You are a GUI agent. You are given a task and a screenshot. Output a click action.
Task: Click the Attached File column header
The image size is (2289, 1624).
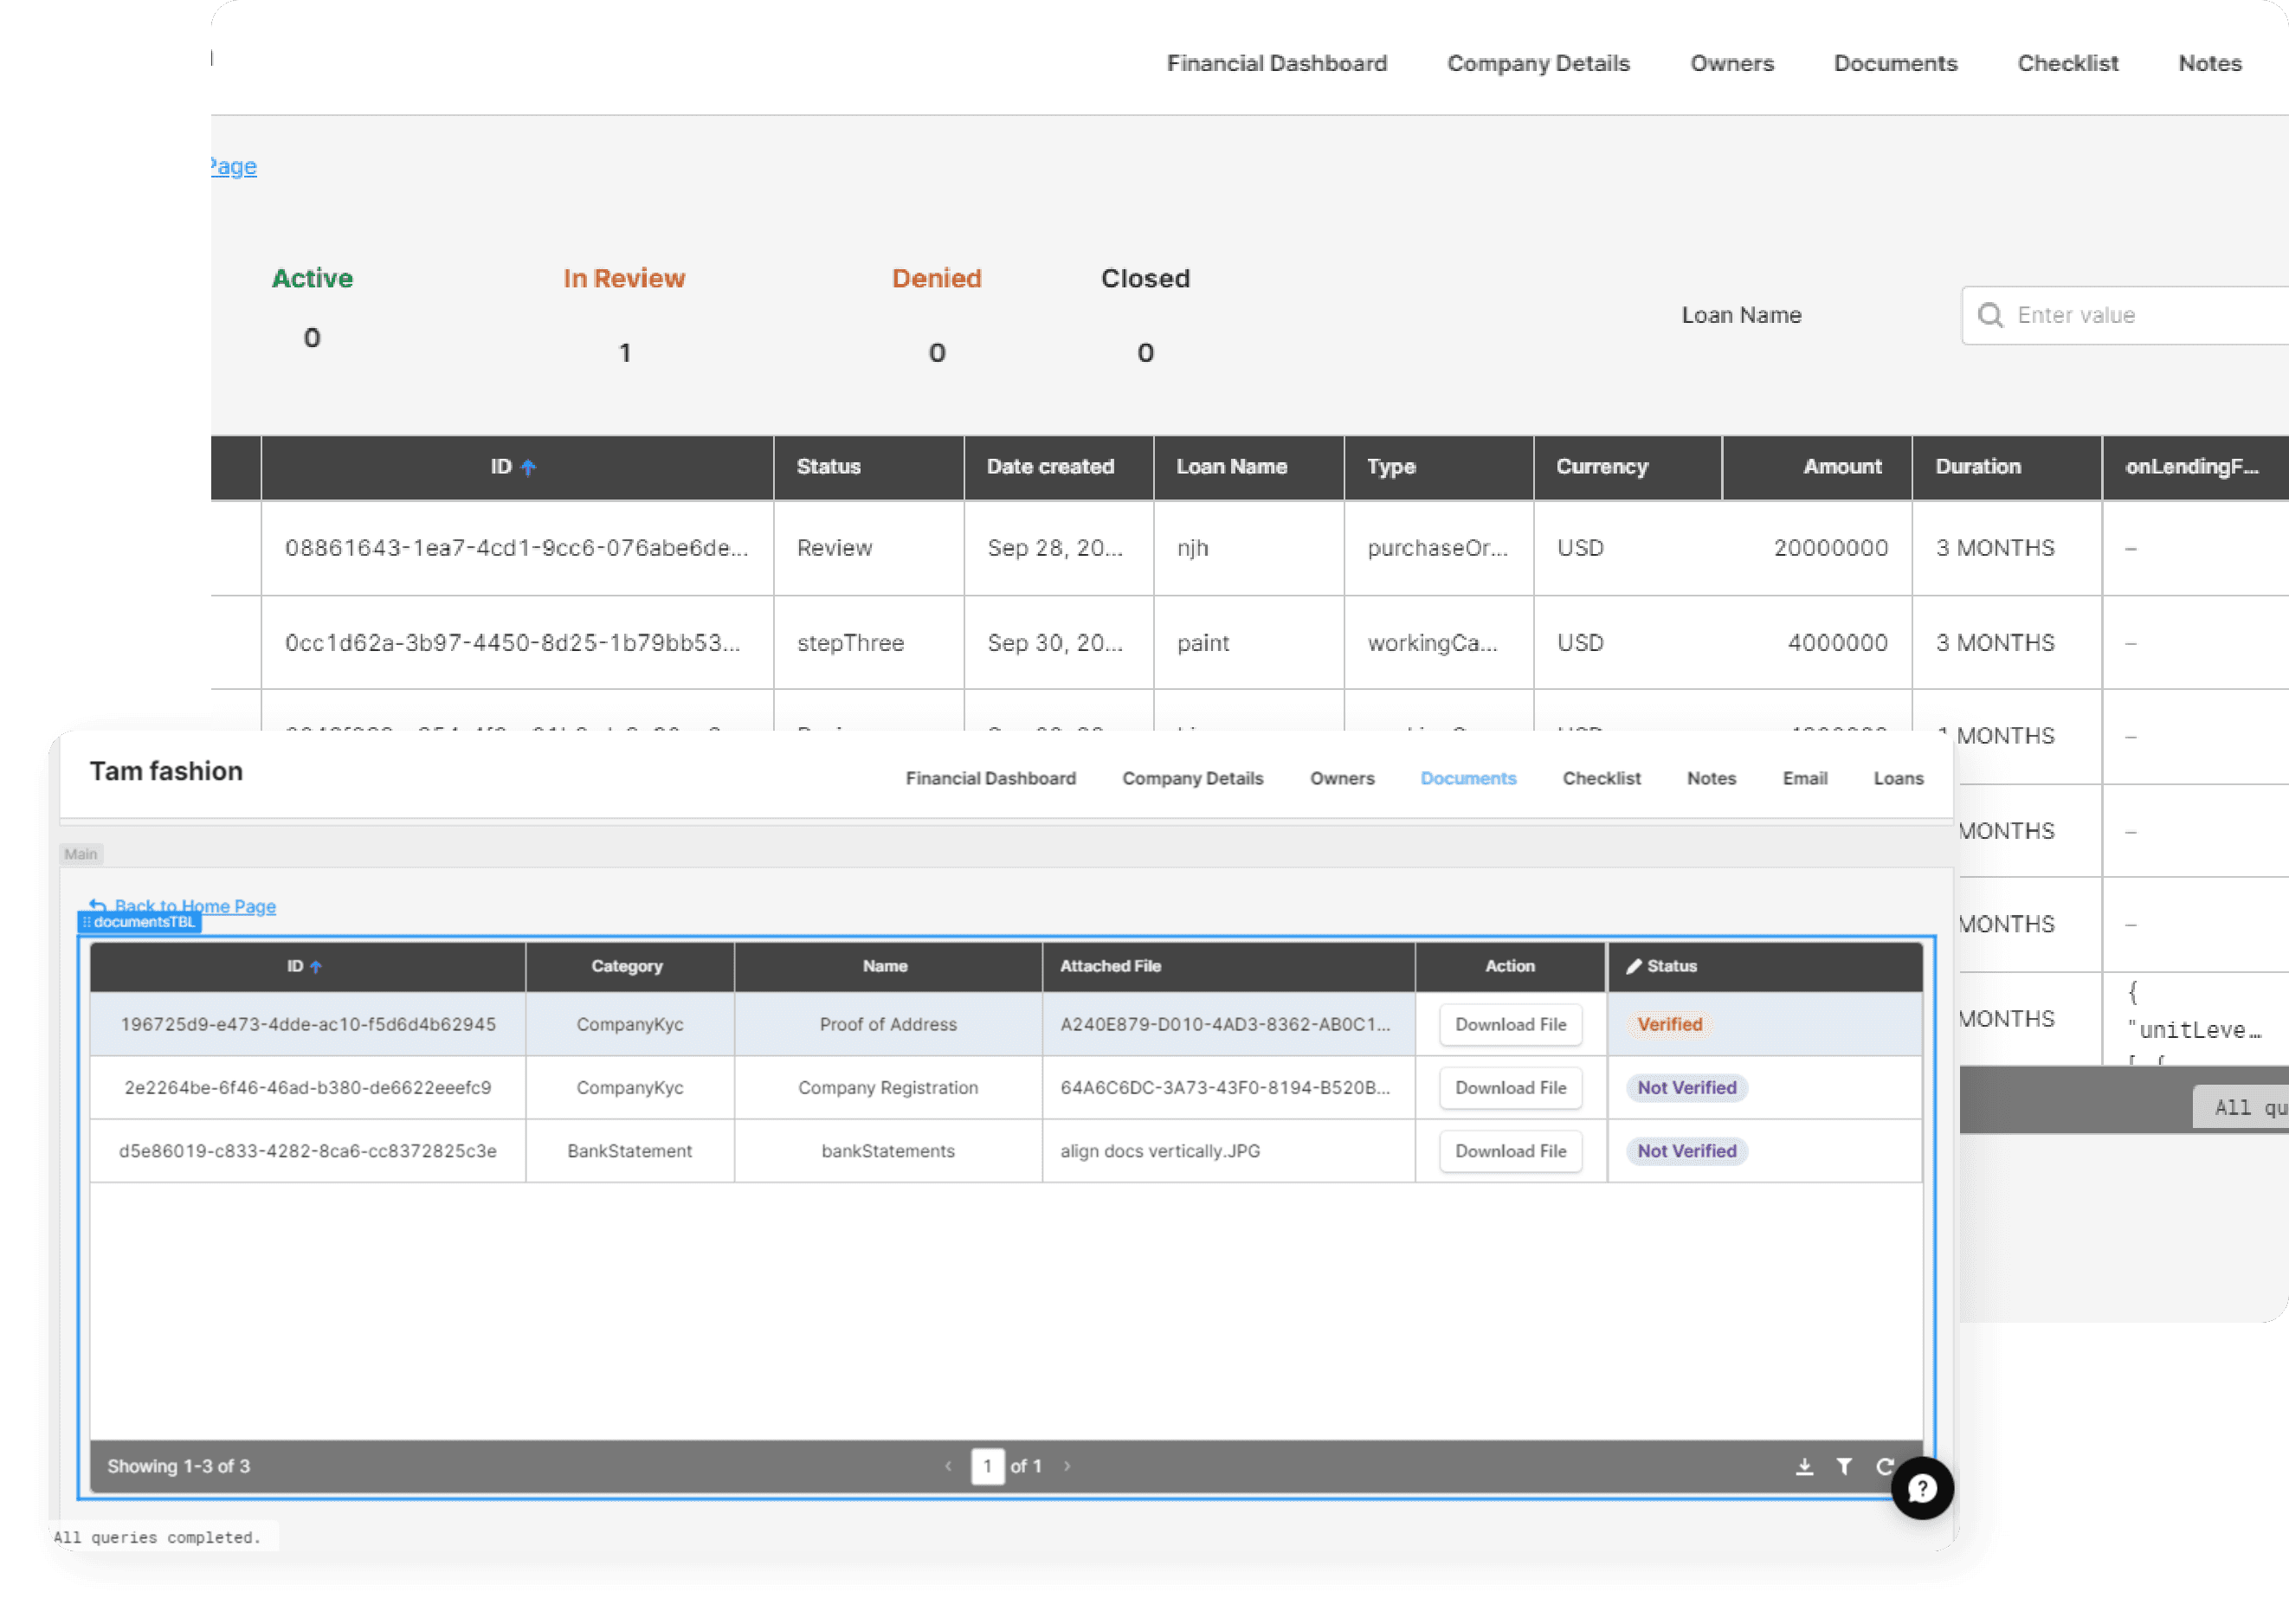[1228, 966]
